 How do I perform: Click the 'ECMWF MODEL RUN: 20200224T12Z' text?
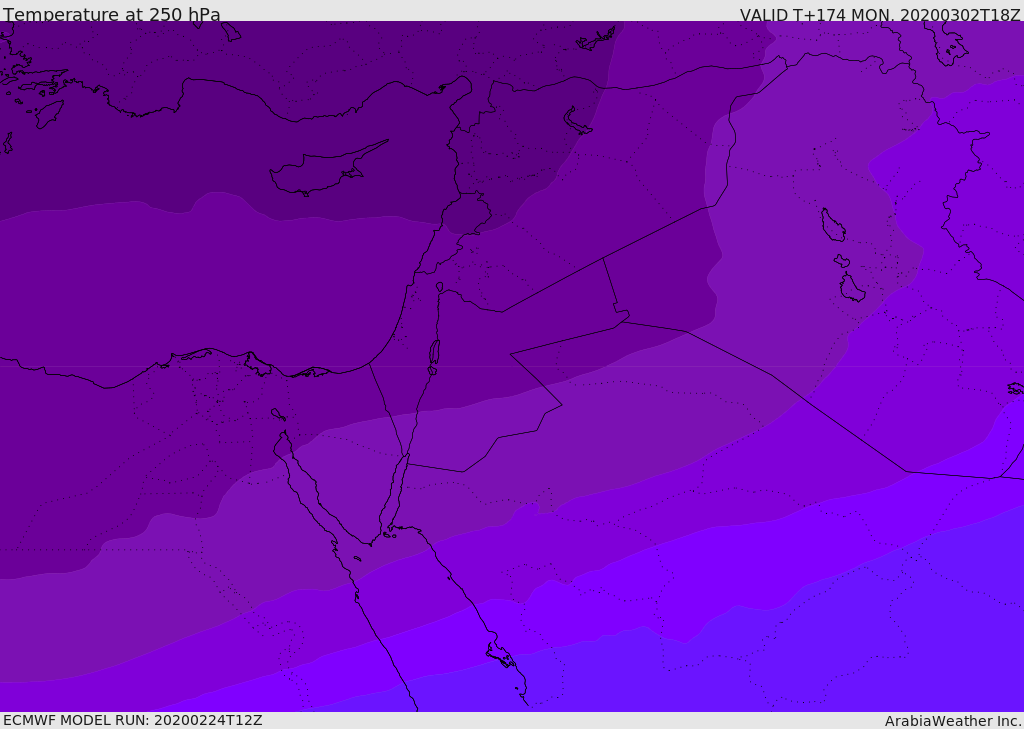coord(133,720)
